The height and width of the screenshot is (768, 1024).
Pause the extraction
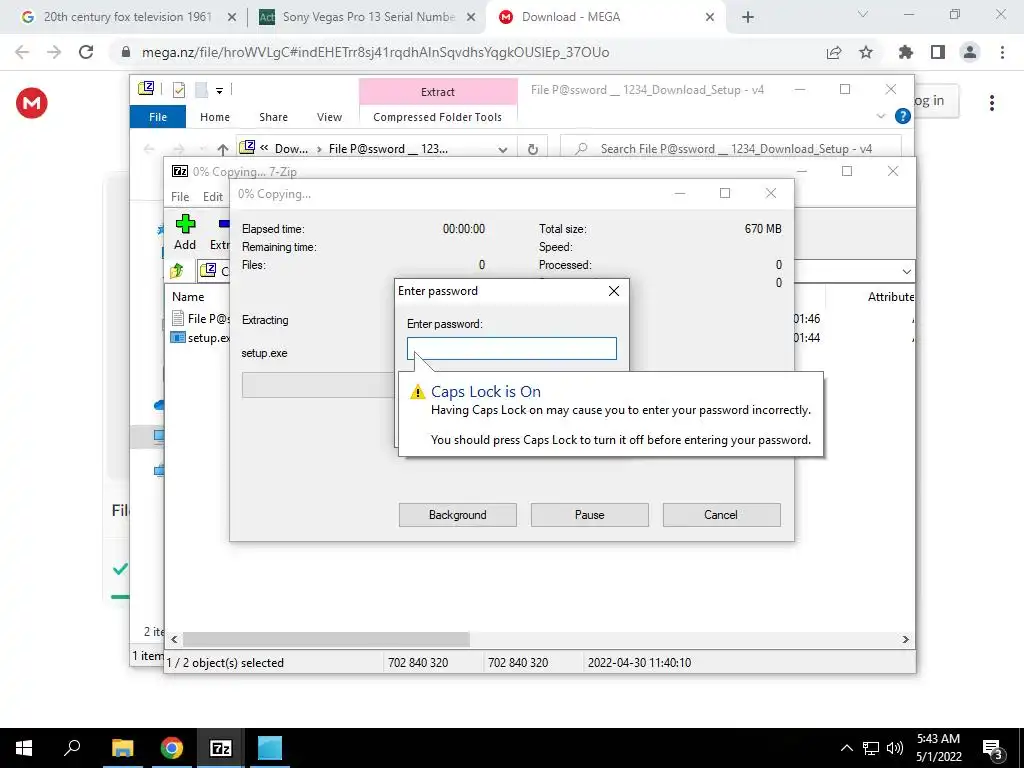[x=590, y=515]
